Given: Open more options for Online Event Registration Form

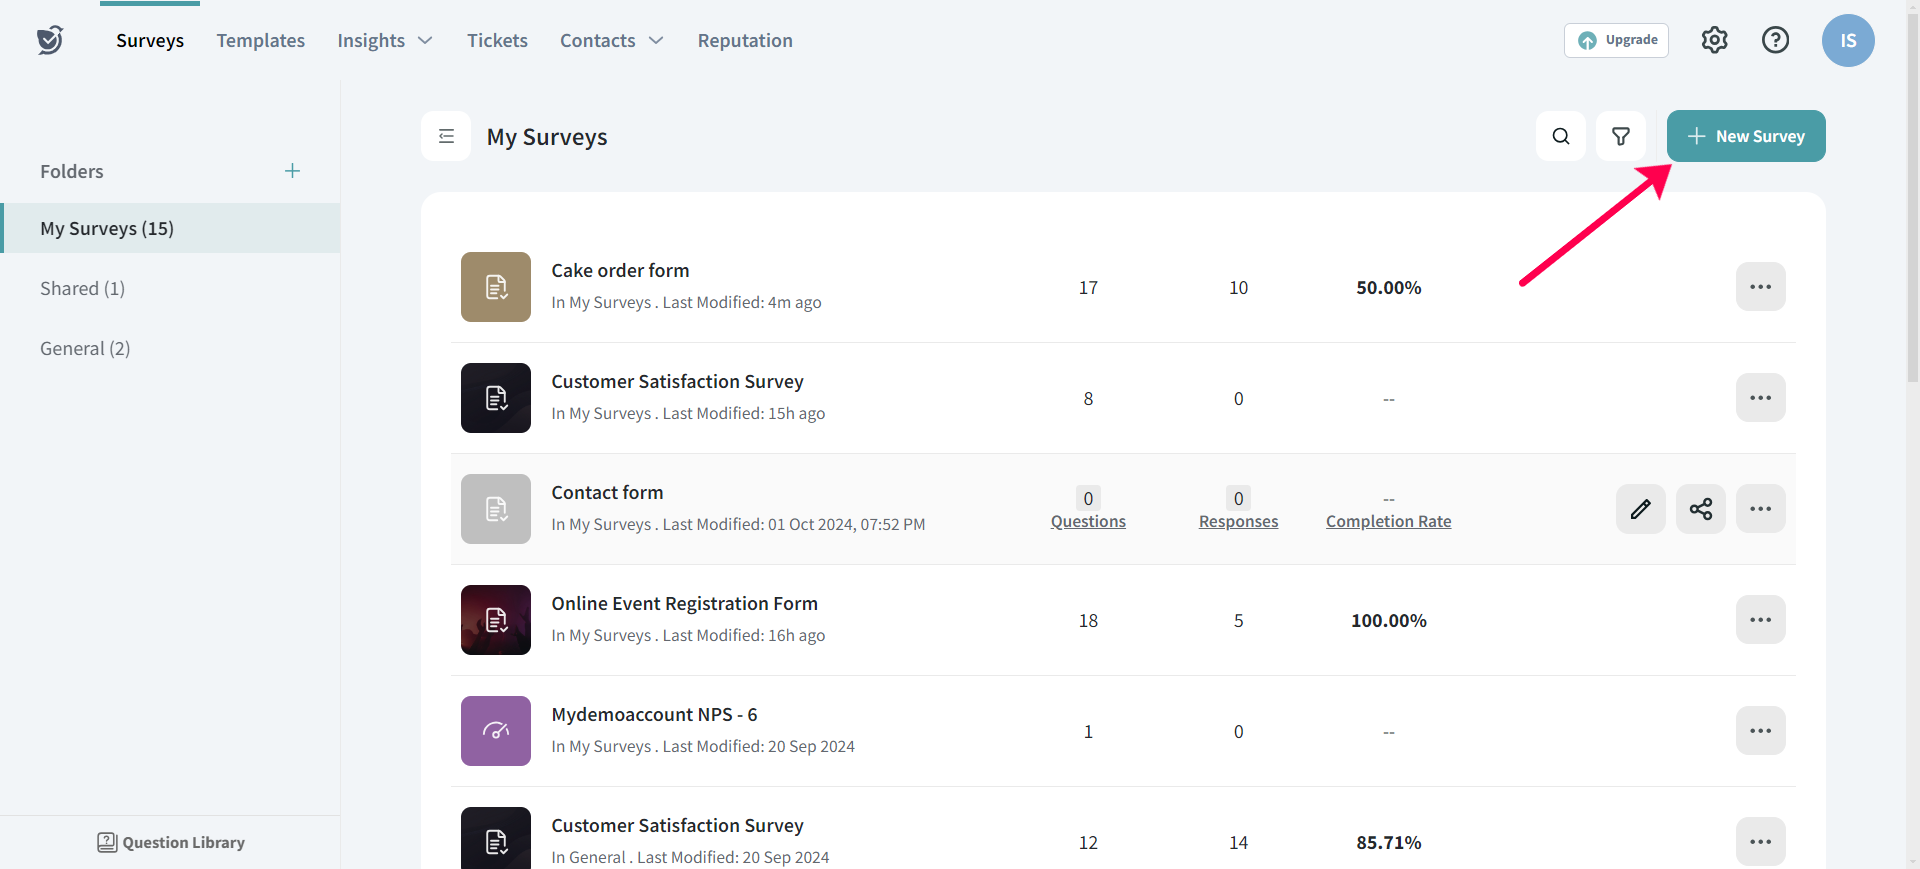Looking at the screenshot, I should (1760, 620).
